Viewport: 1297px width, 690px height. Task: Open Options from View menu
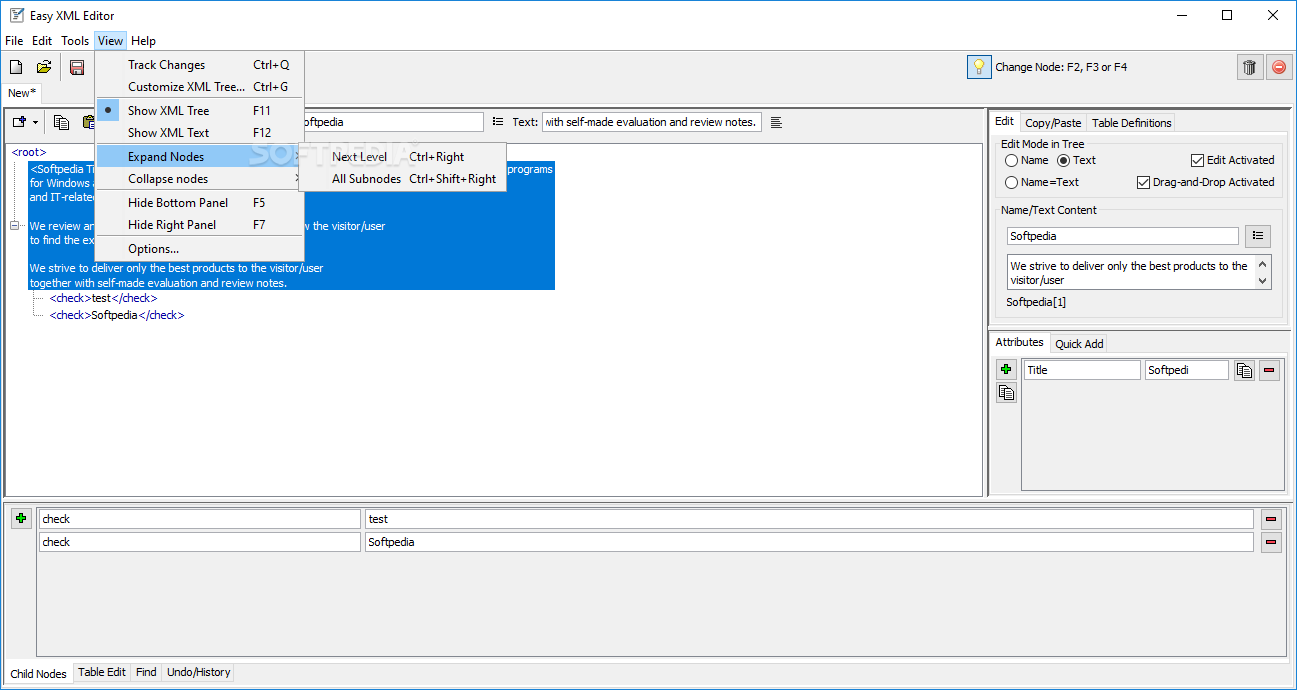199,249
